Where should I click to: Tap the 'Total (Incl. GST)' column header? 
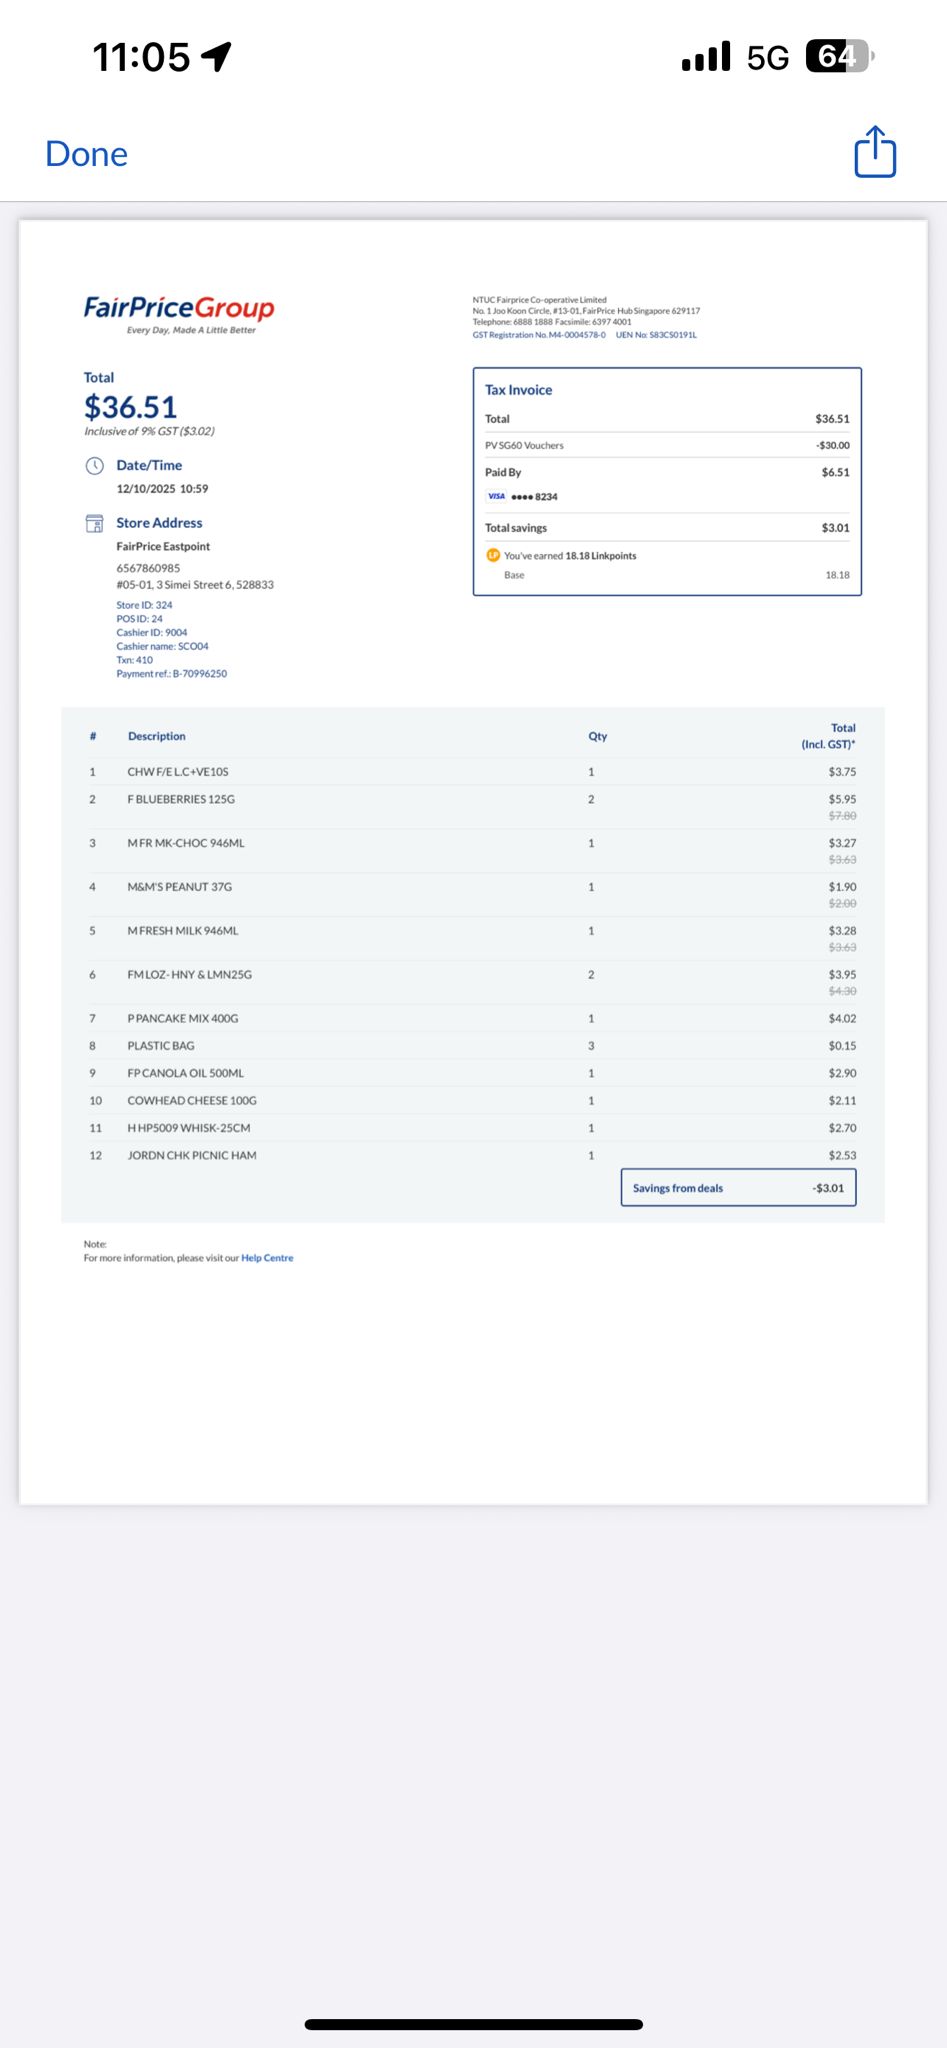coord(828,736)
